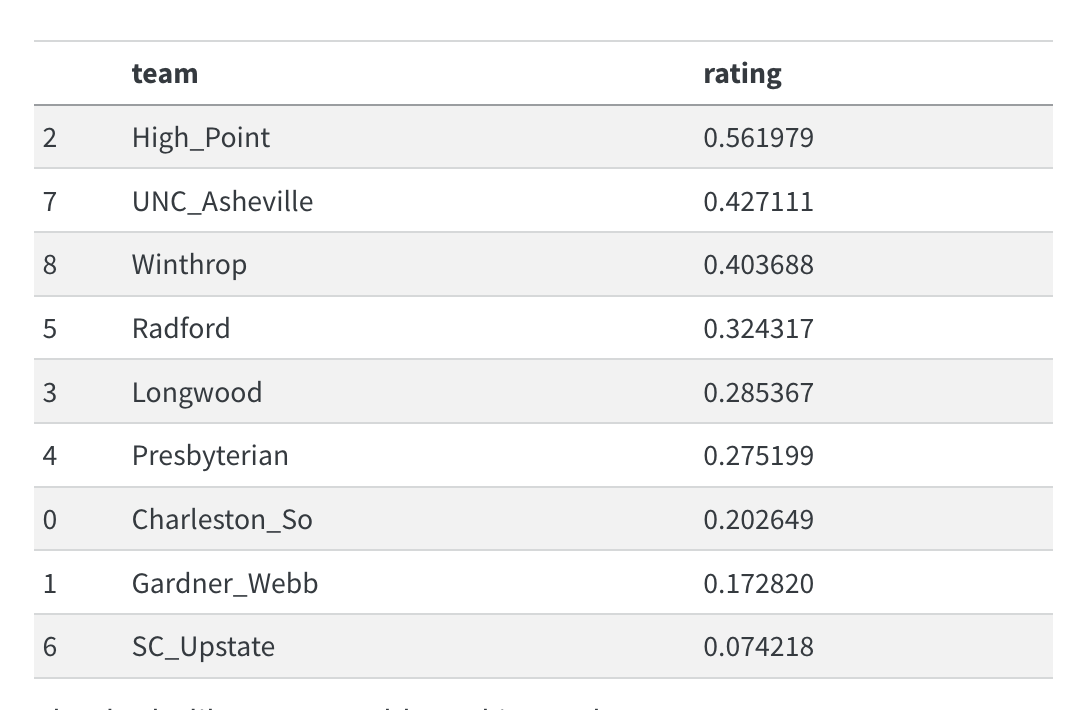Click the Winthrop team name

coord(189,265)
